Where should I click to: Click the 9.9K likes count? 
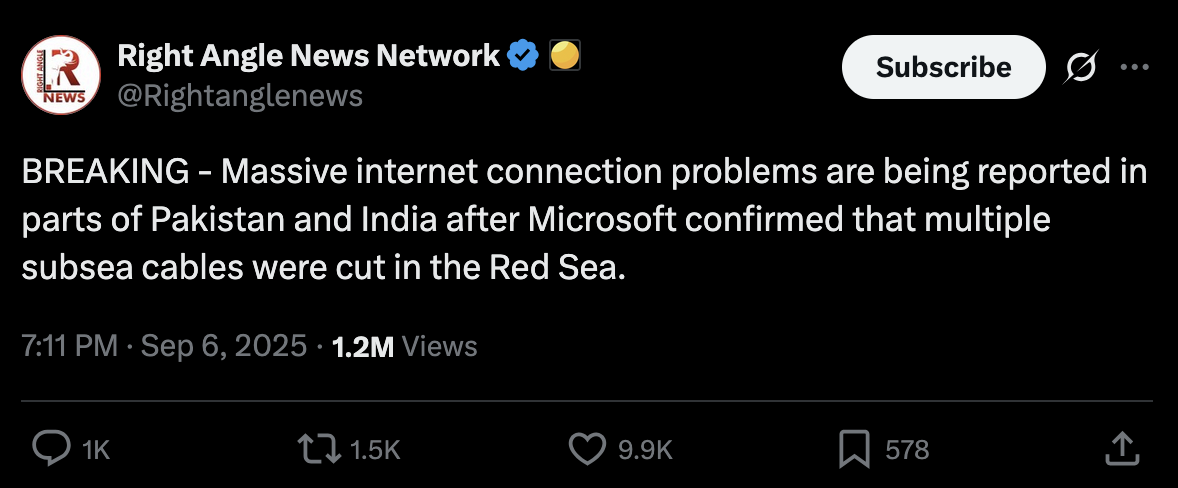[645, 451]
